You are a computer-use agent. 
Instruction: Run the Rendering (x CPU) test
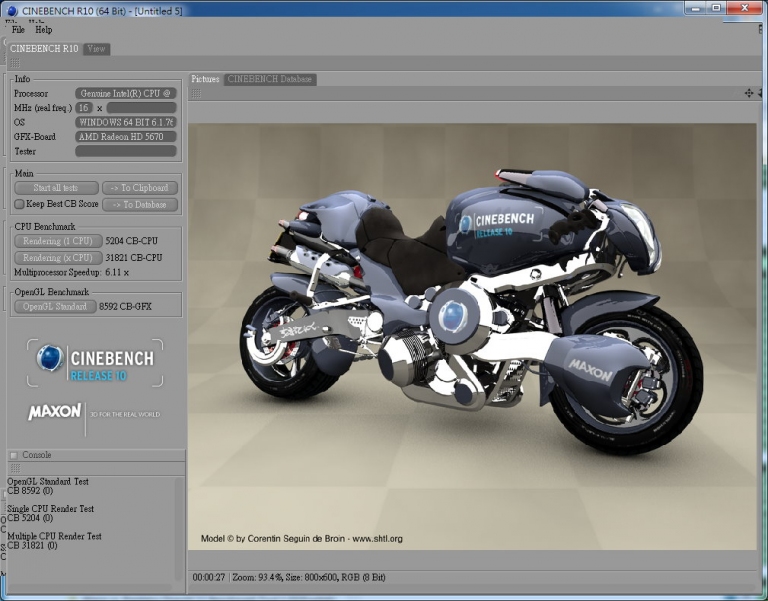[x=58, y=258]
